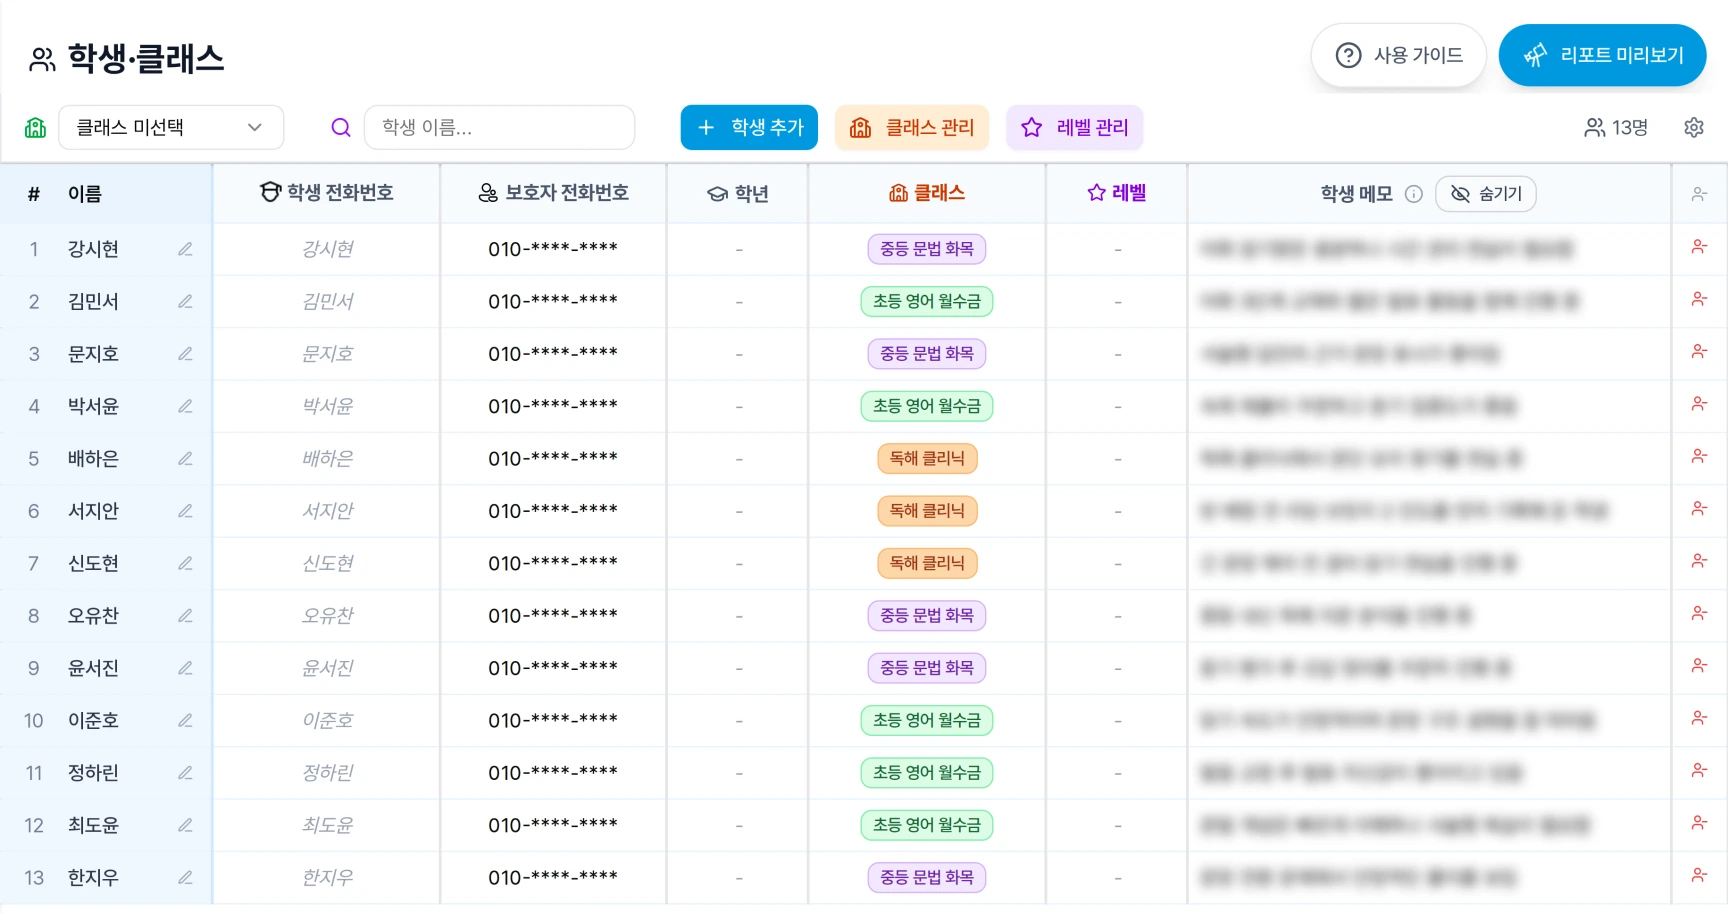Open class tag 독해 클리닉 for 서지안
1728x913 pixels.
(x=927, y=511)
